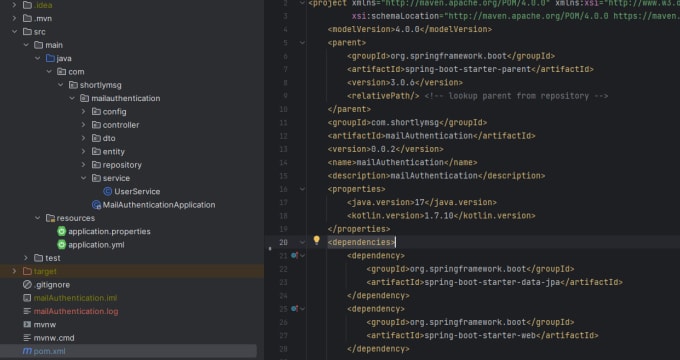Collapse the java source folder chevron
This screenshot has height=360, width=680.
click(38, 58)
